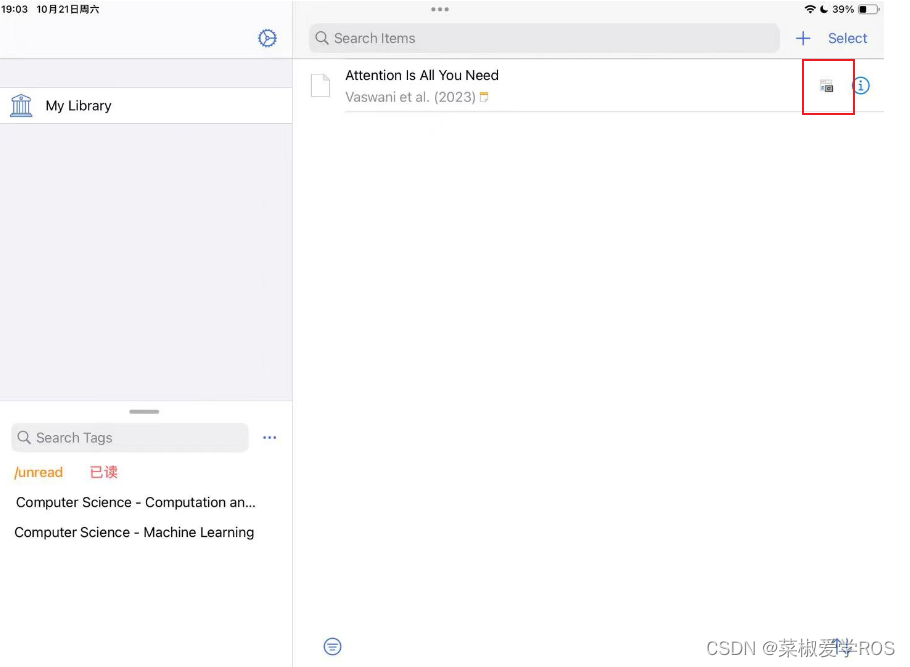
Task: Tap the Select button
Action: coord(847,38)
